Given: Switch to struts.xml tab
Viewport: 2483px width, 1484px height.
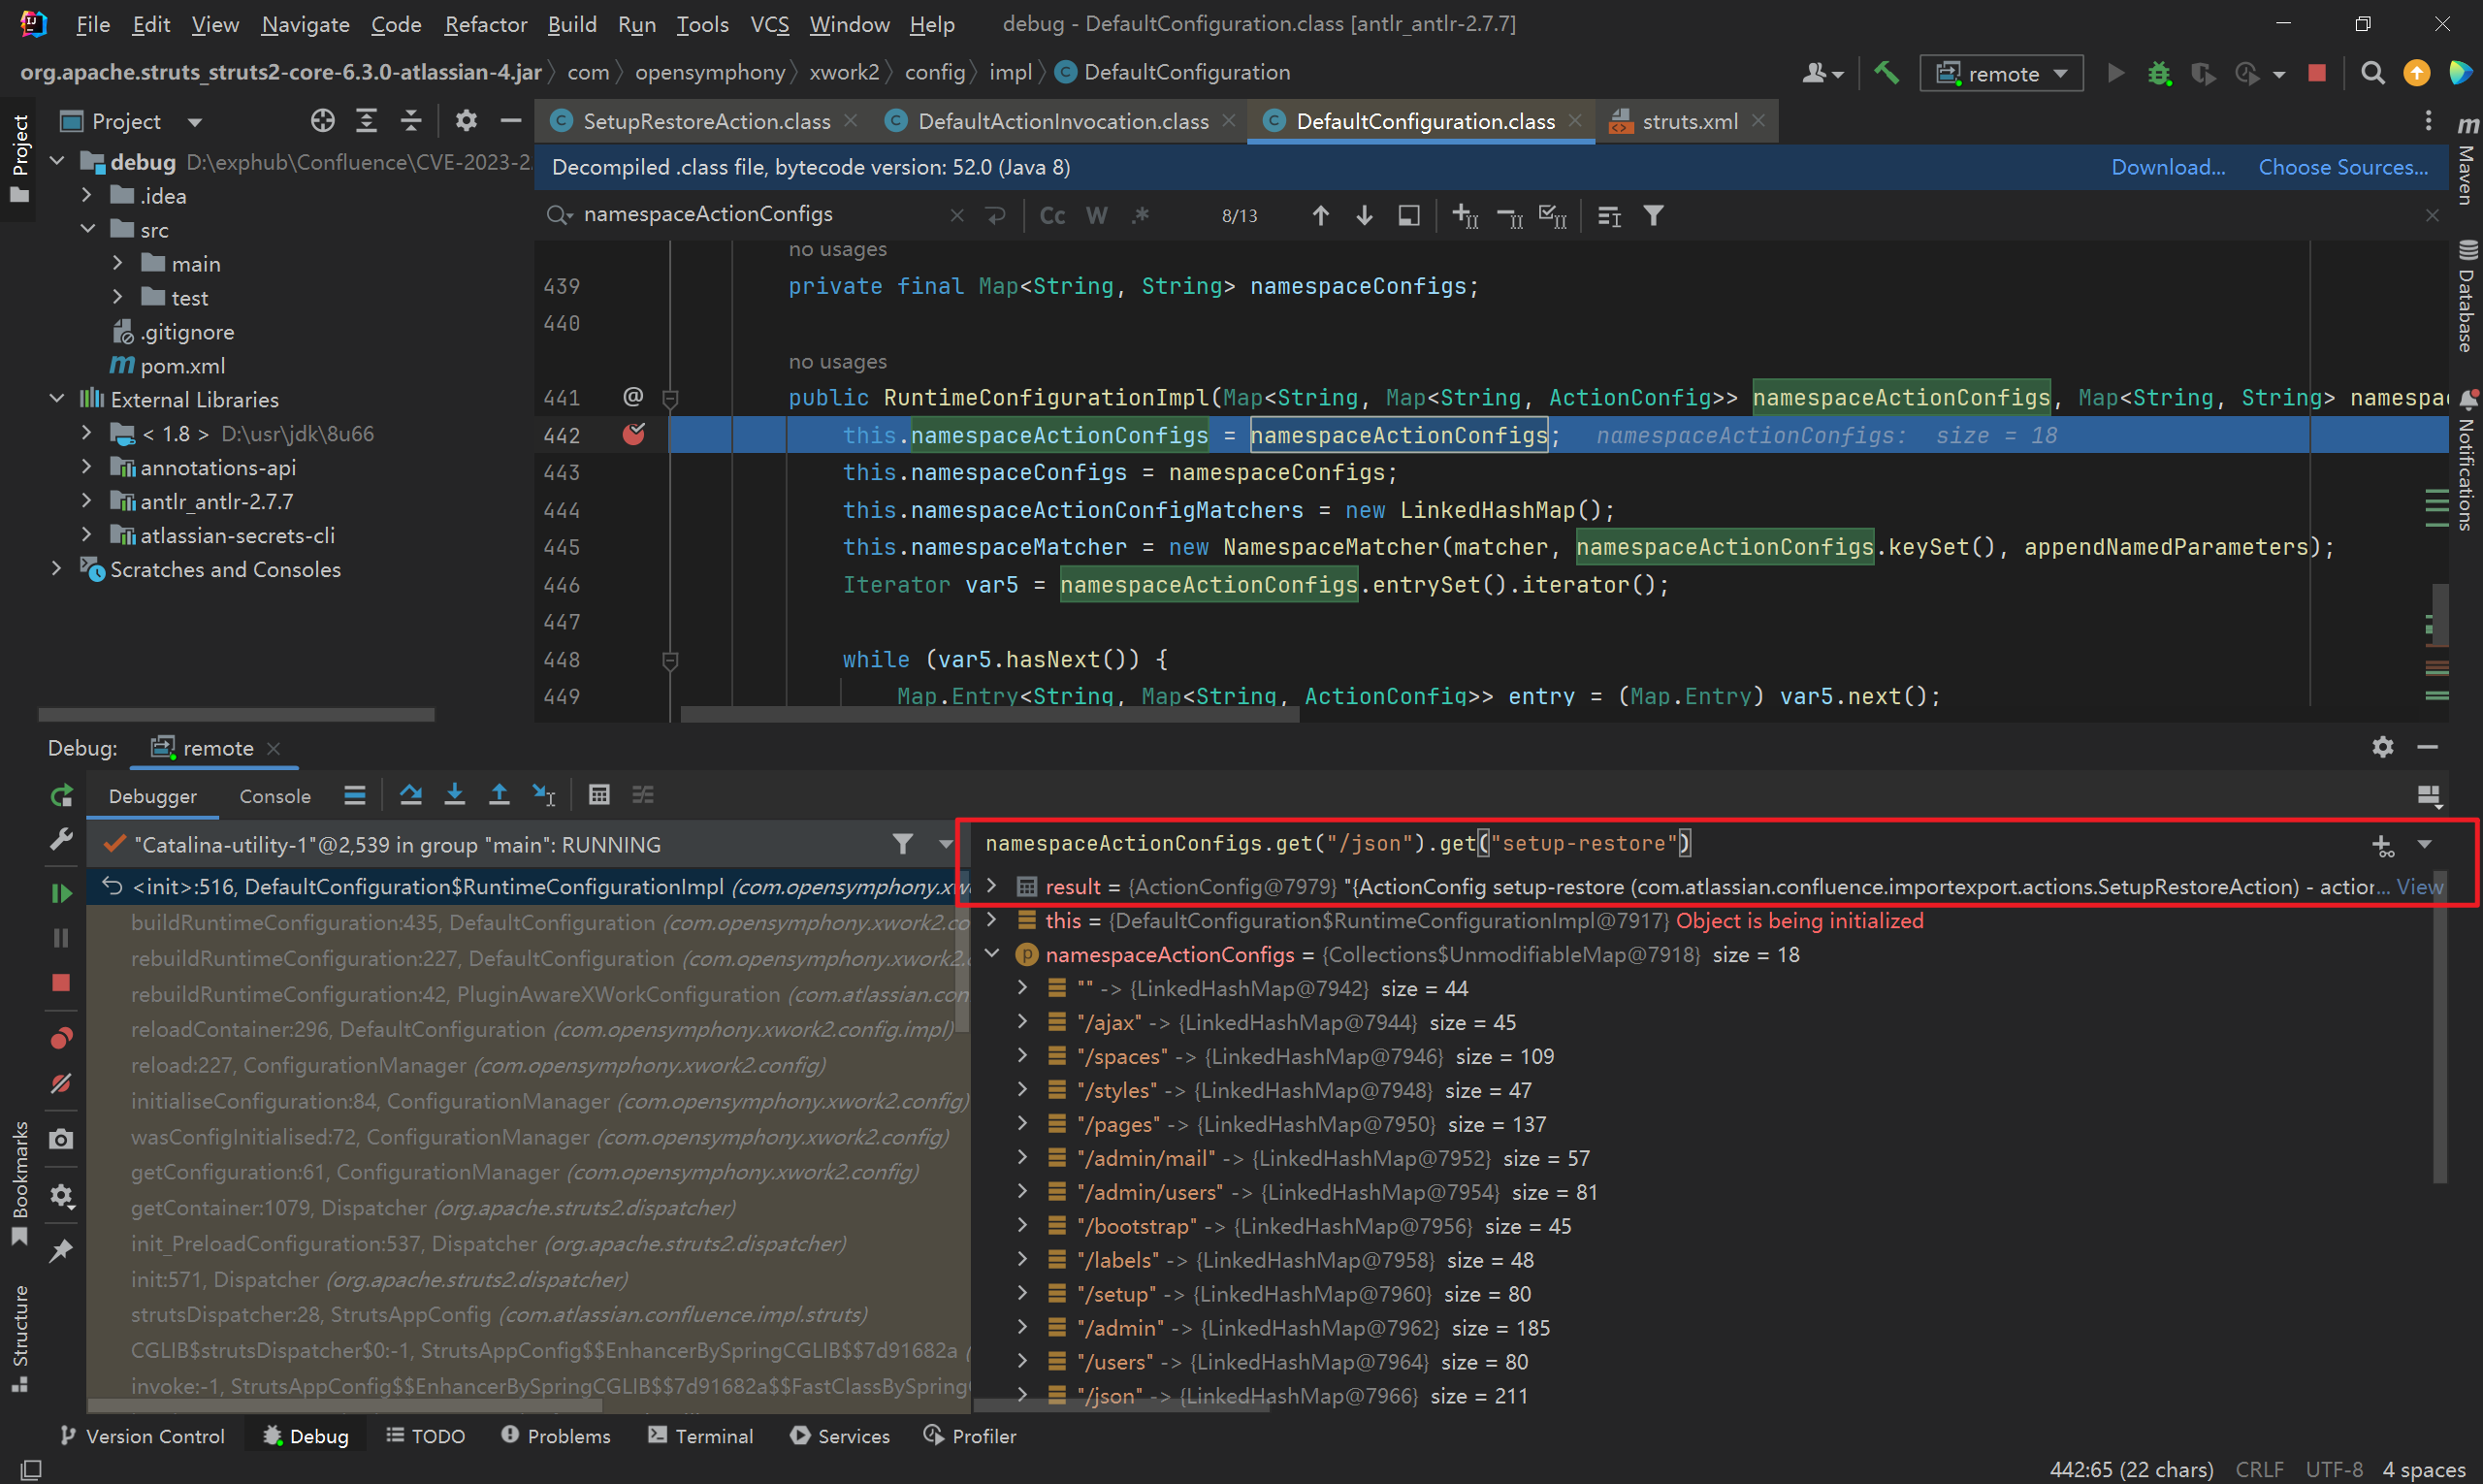Looking at the screenshot, I should (1690, 121).
